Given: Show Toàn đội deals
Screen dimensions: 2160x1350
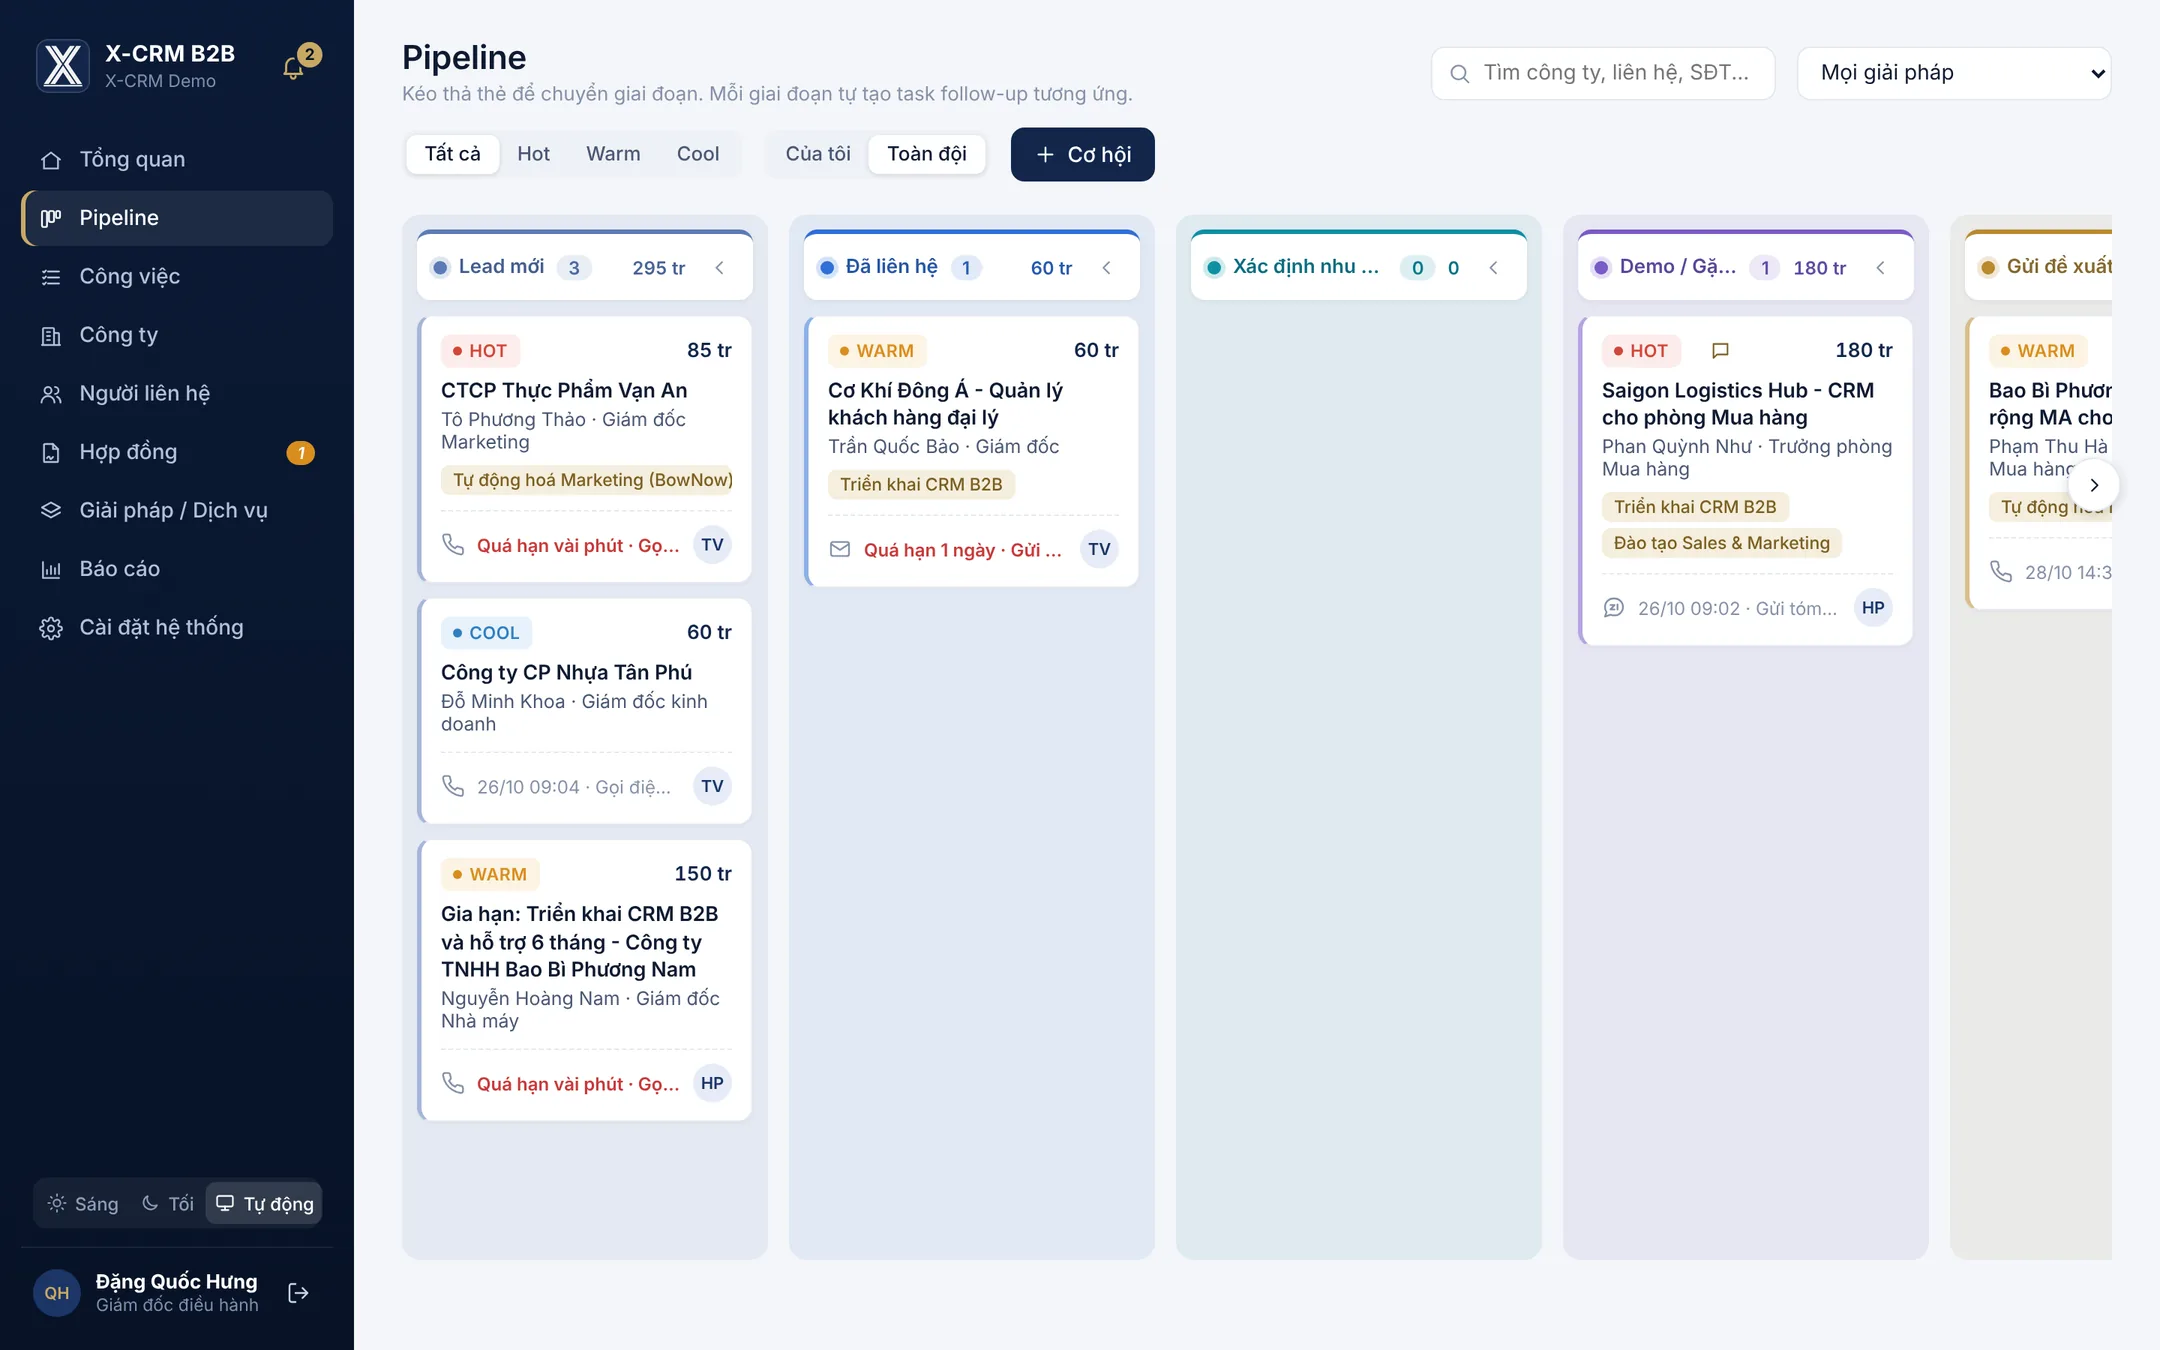Looking at the screenshot, I should click(x=927, y=154).
